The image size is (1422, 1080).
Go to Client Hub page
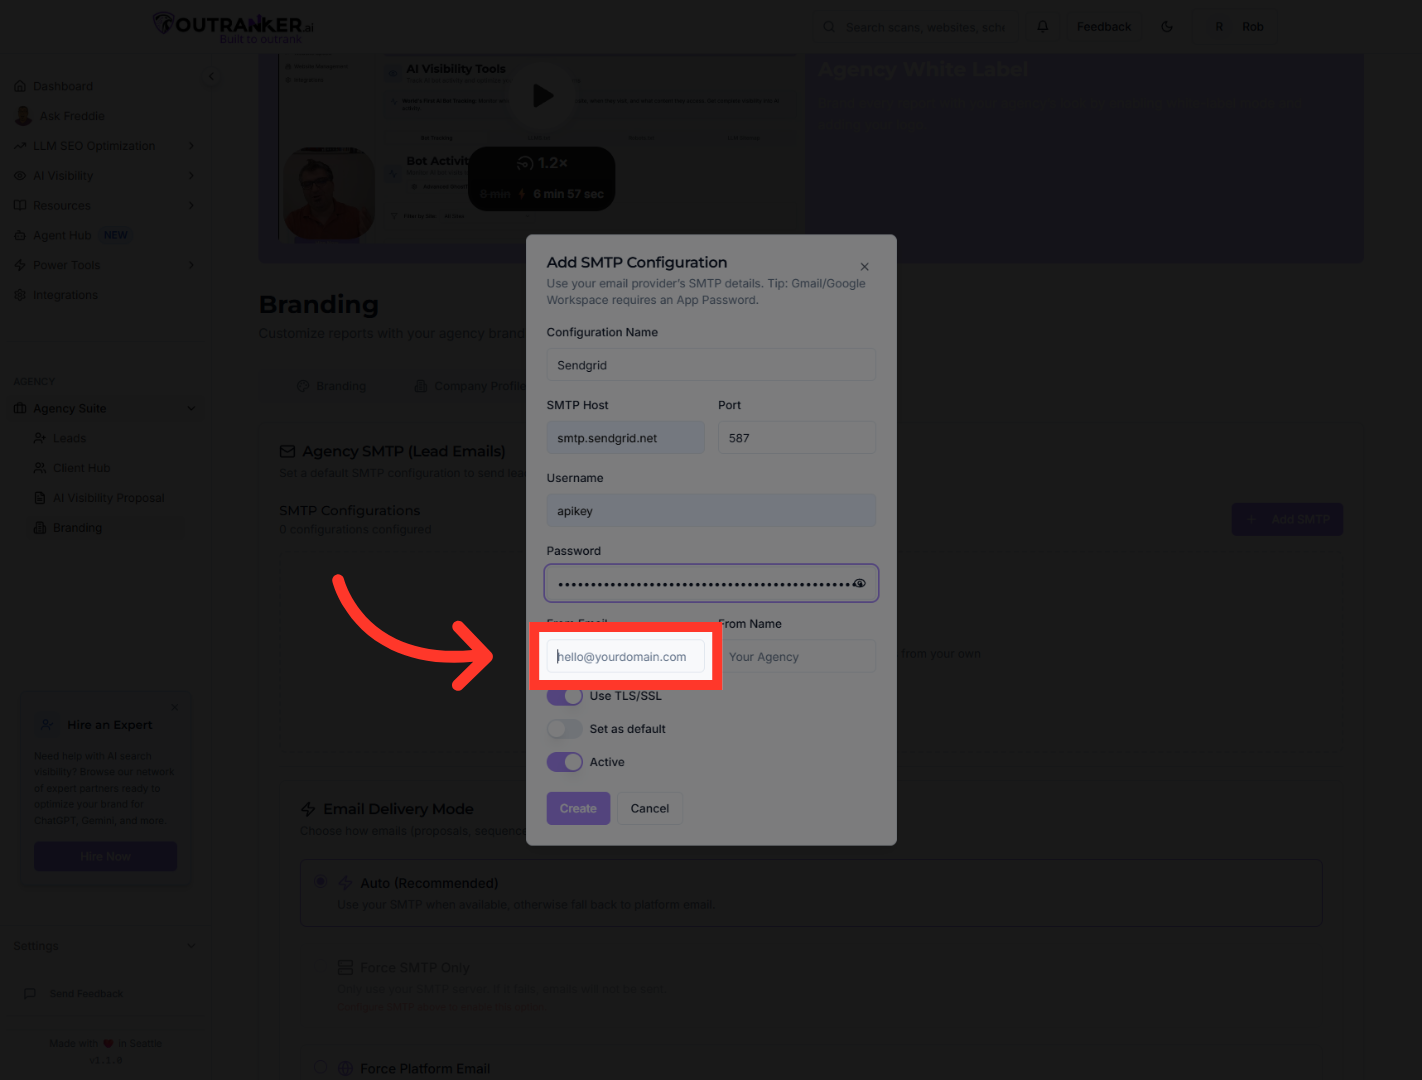coord(81,468)
